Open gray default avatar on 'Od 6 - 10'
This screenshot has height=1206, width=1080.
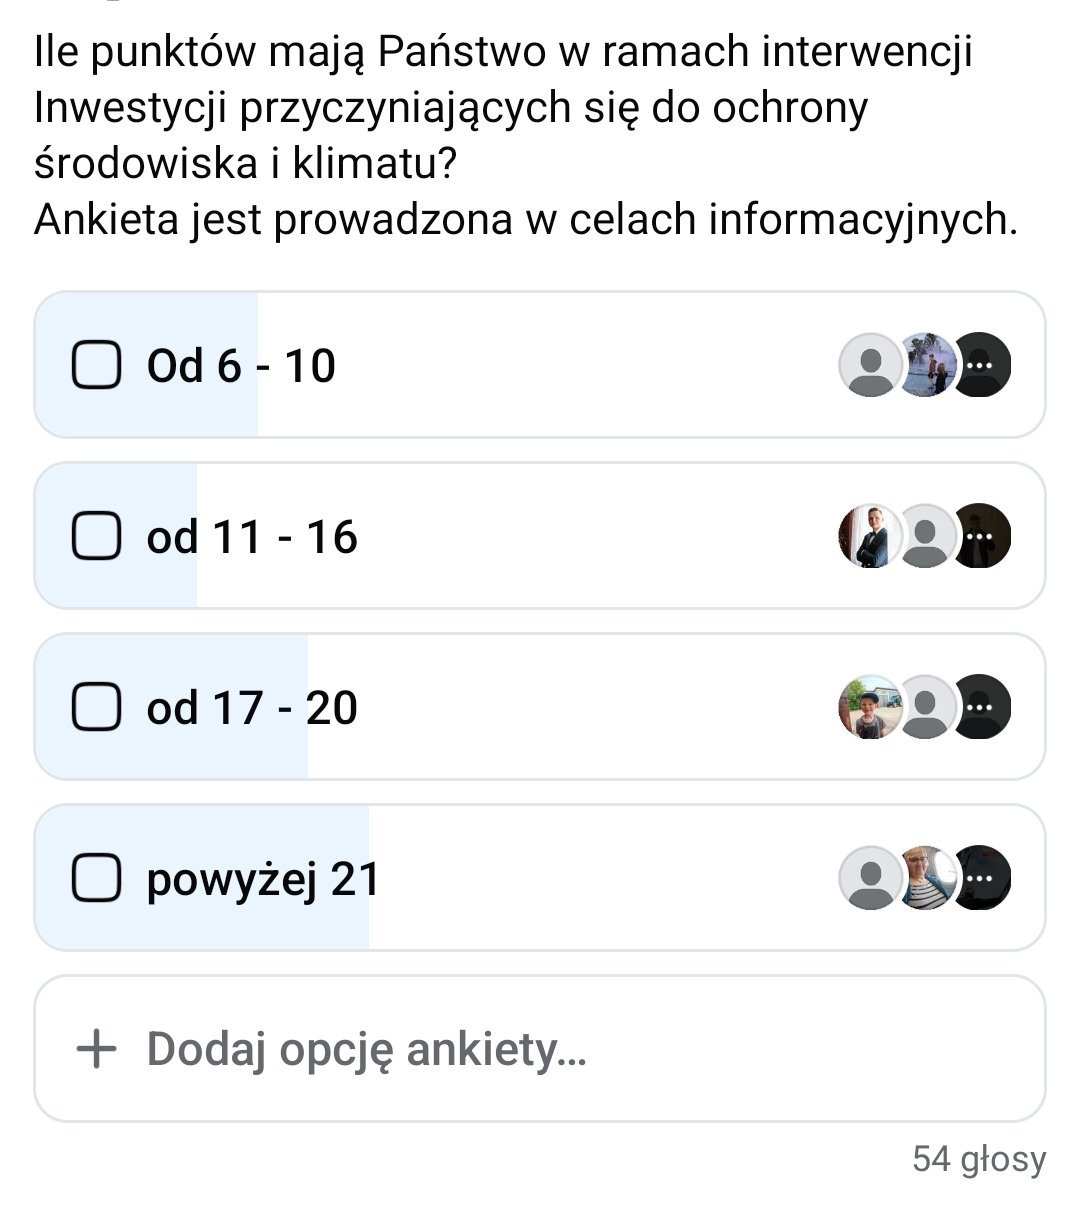pos(870,365)
